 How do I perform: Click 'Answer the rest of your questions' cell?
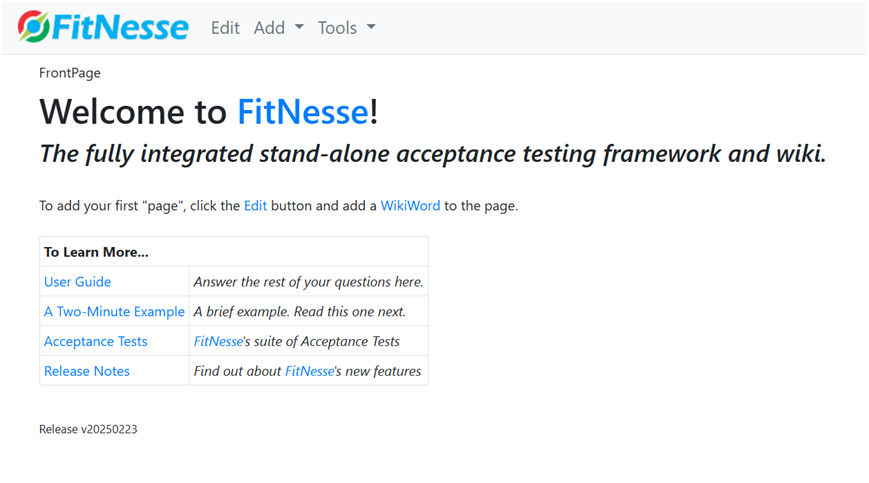coord(308,282)
